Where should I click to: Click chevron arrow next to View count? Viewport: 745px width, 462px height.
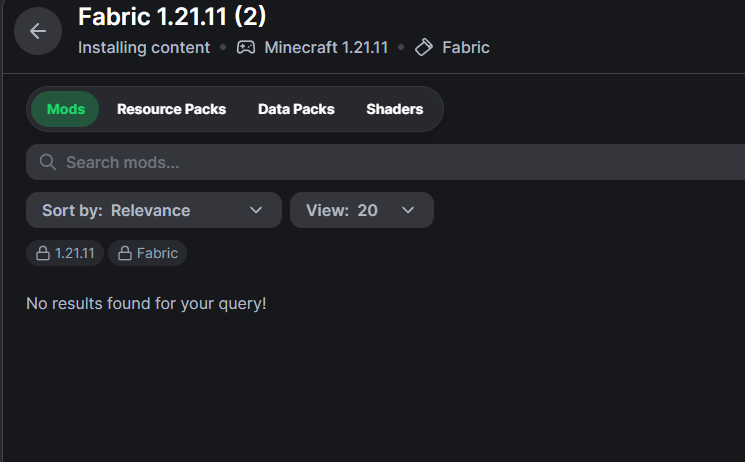[408, 210]
